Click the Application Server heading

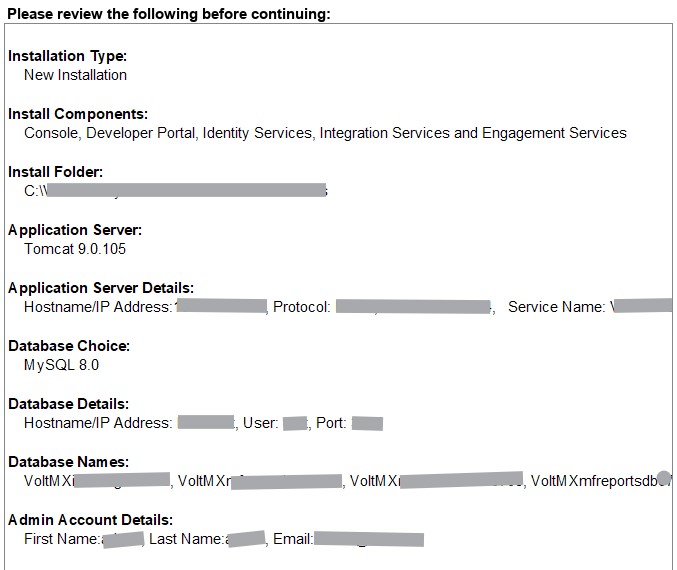[x=75, y=230]
